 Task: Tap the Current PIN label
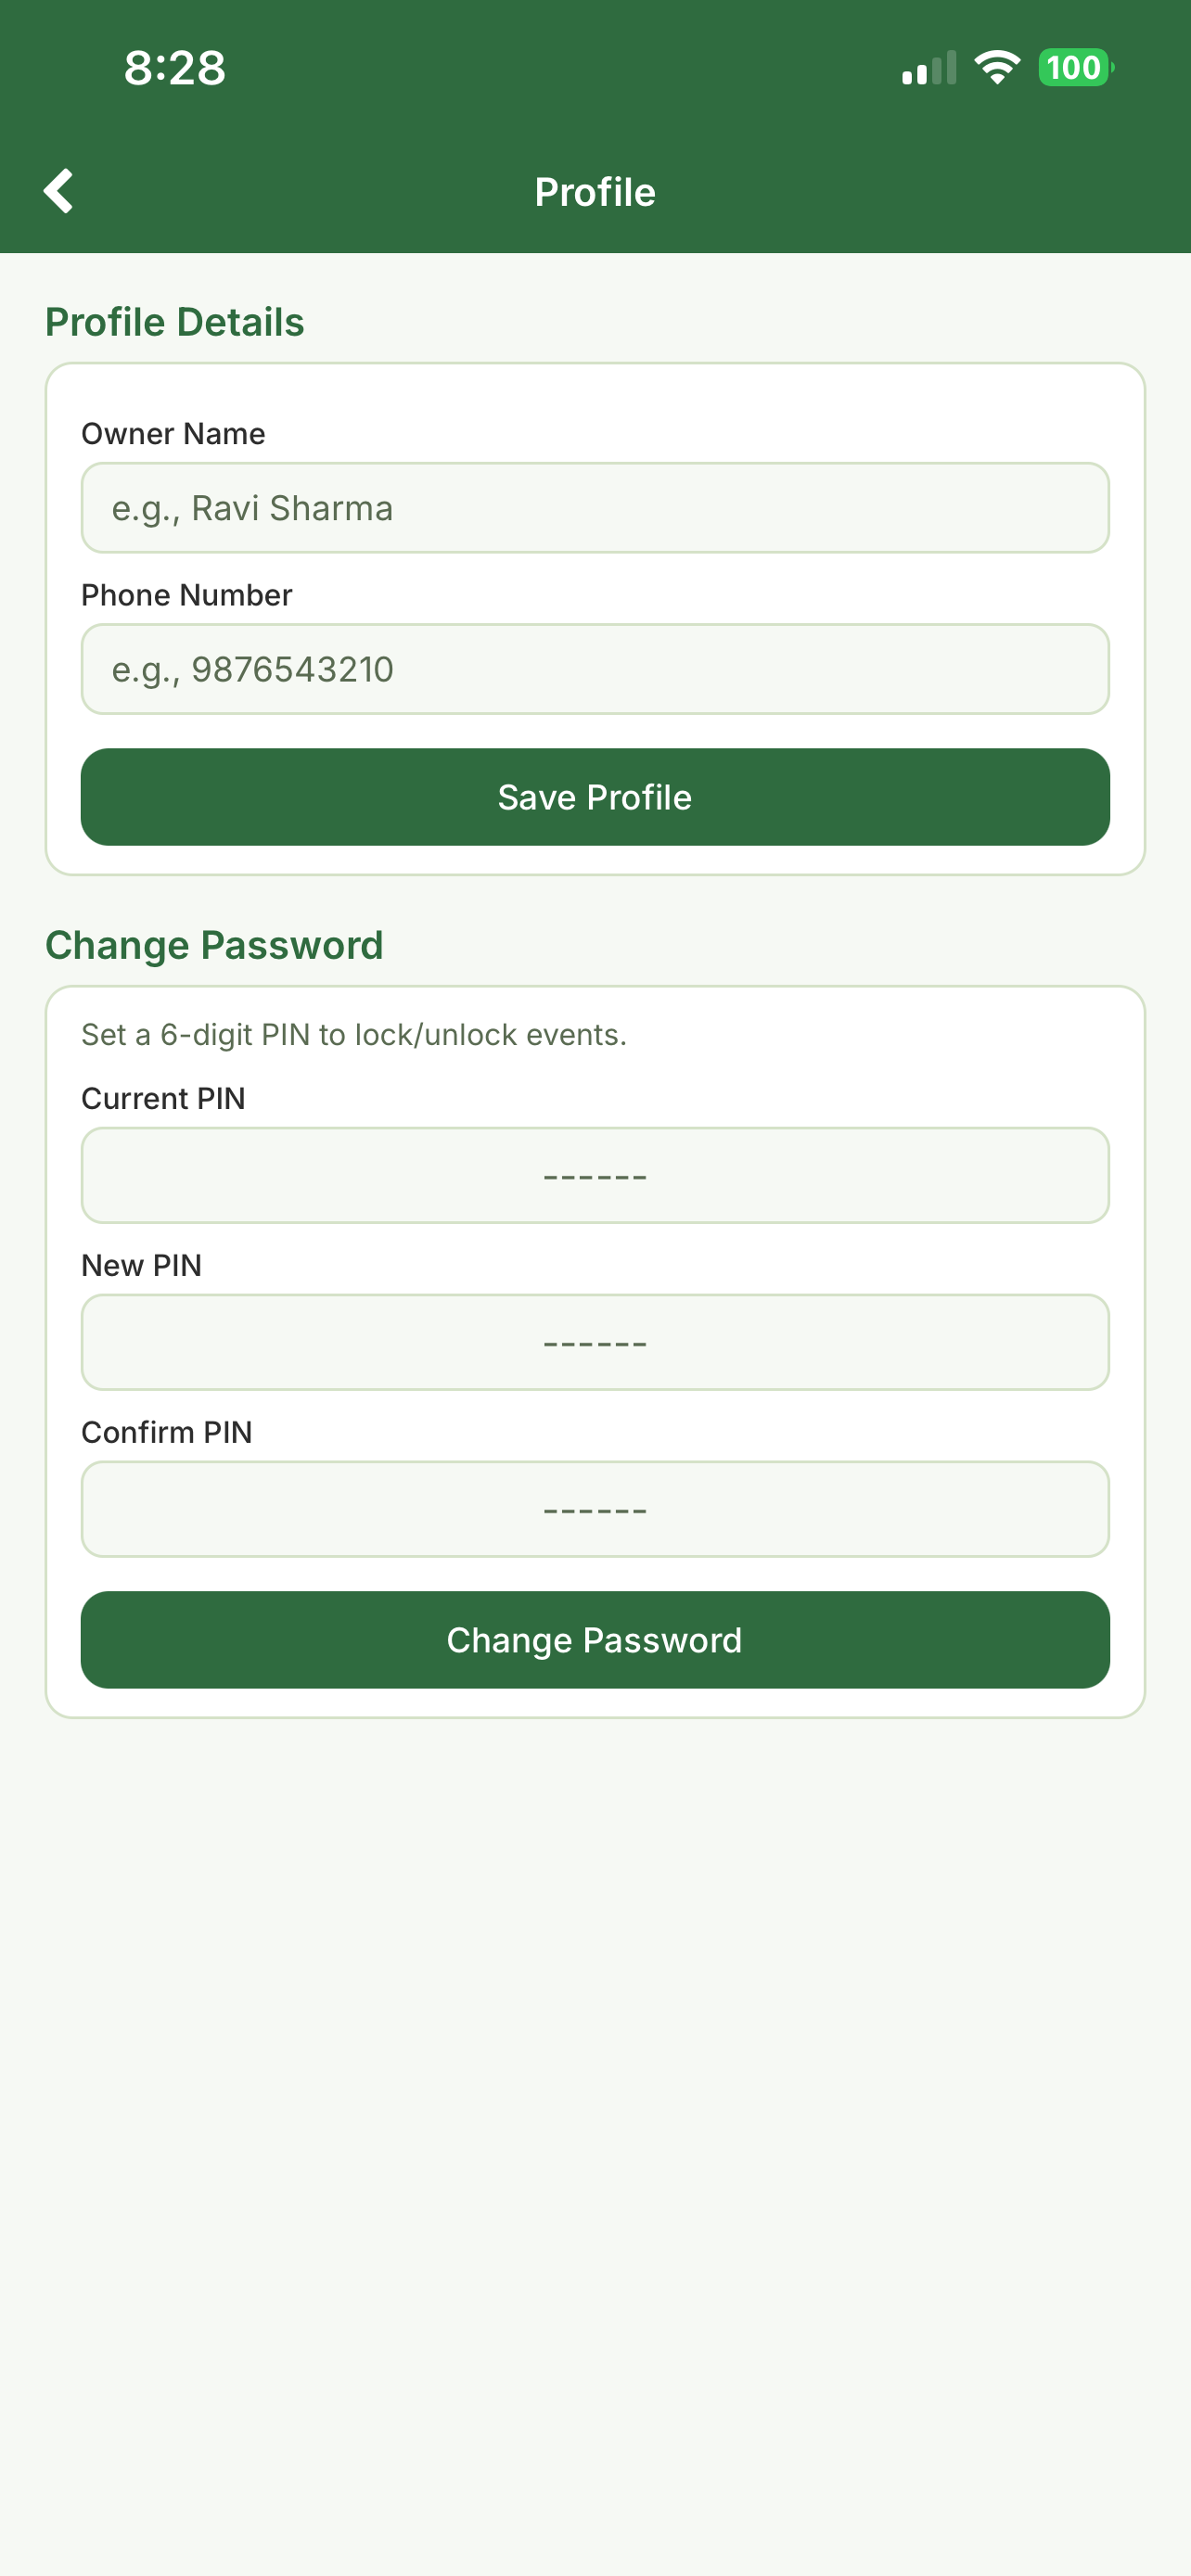tap(163, 1098)
